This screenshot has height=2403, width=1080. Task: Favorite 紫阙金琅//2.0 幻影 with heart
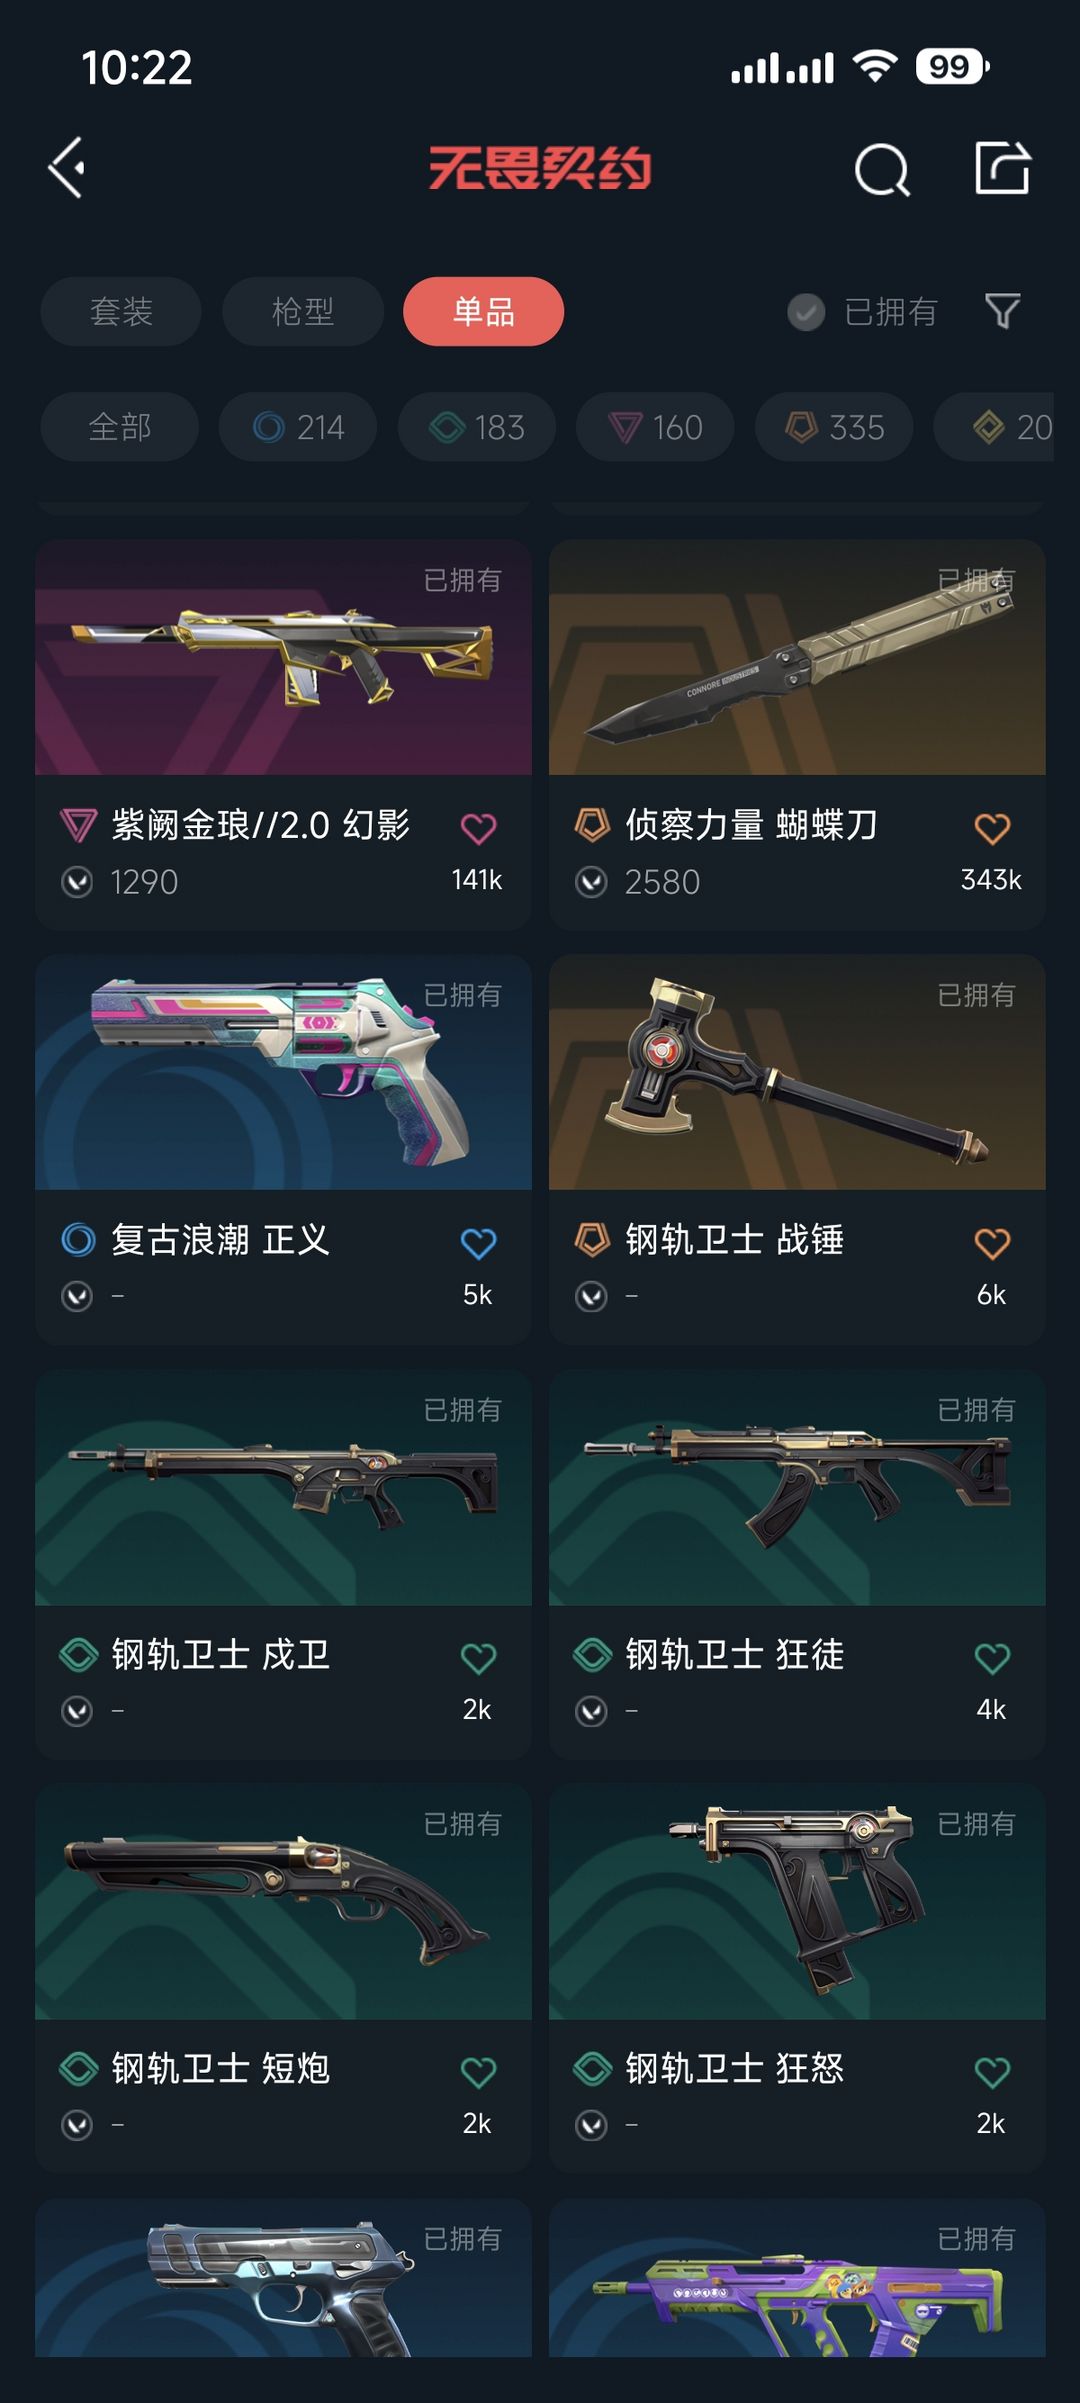coord(478,828)
